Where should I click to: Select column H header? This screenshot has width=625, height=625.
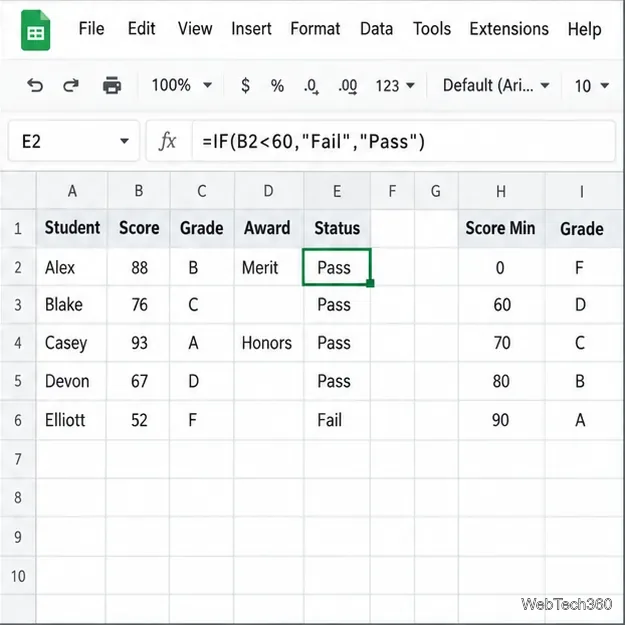(501, 191)
